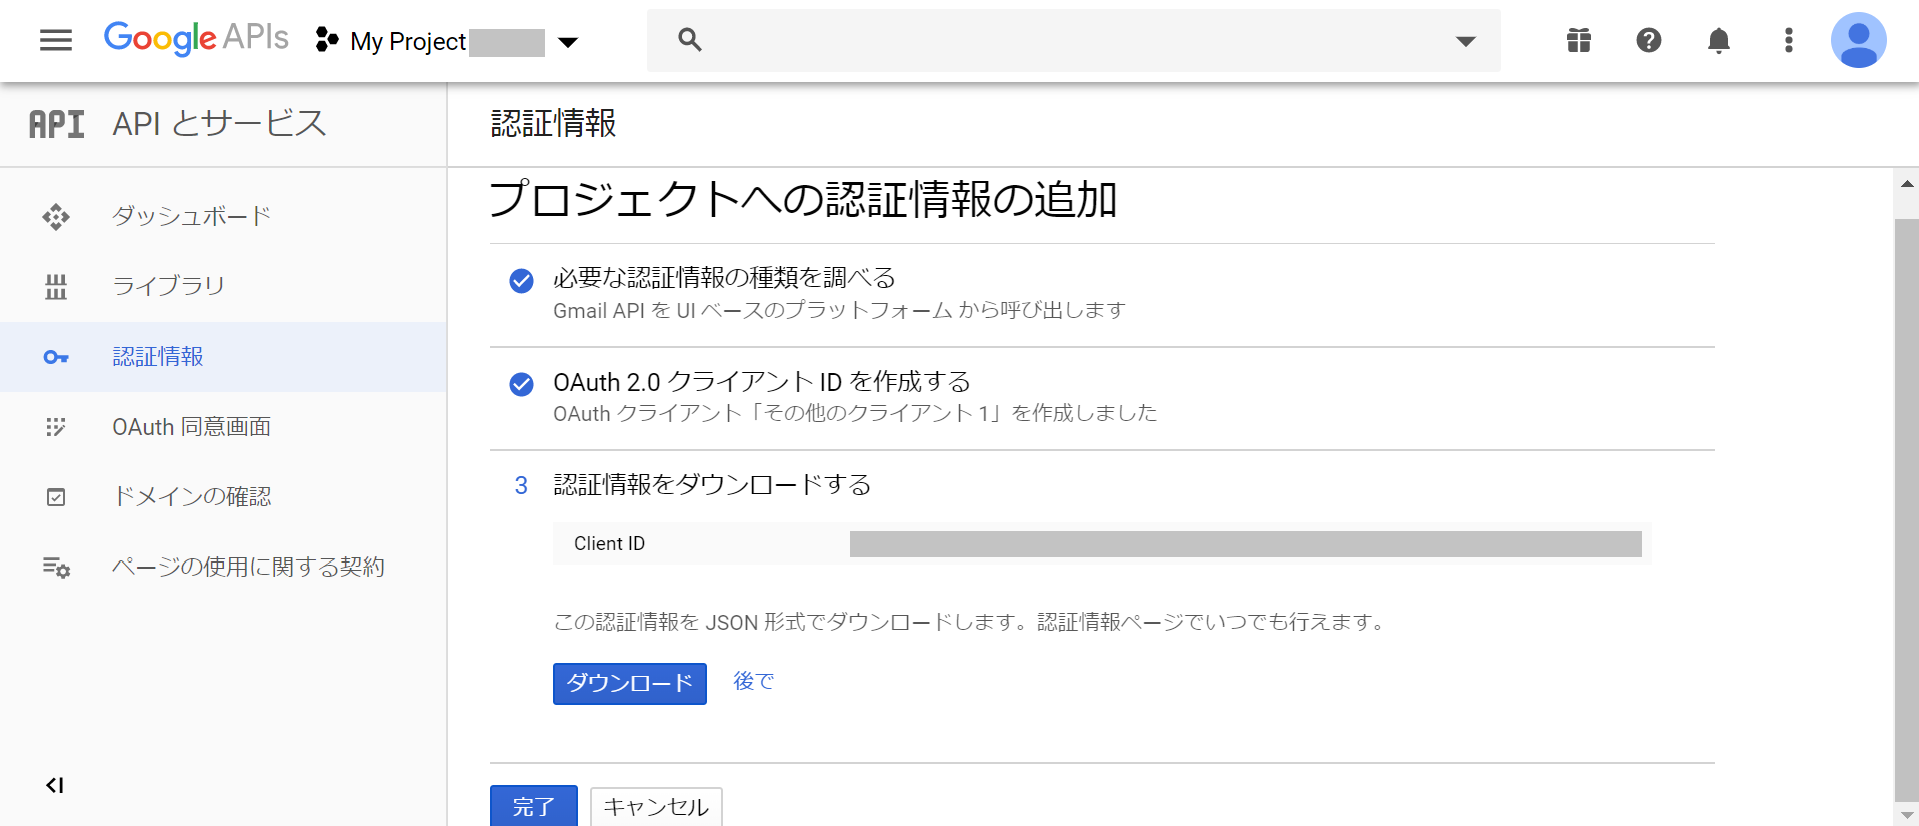Click the プロジェクトへの認証情報の追加 heading
Viewport: 1919px width, 826px height.
803,199
